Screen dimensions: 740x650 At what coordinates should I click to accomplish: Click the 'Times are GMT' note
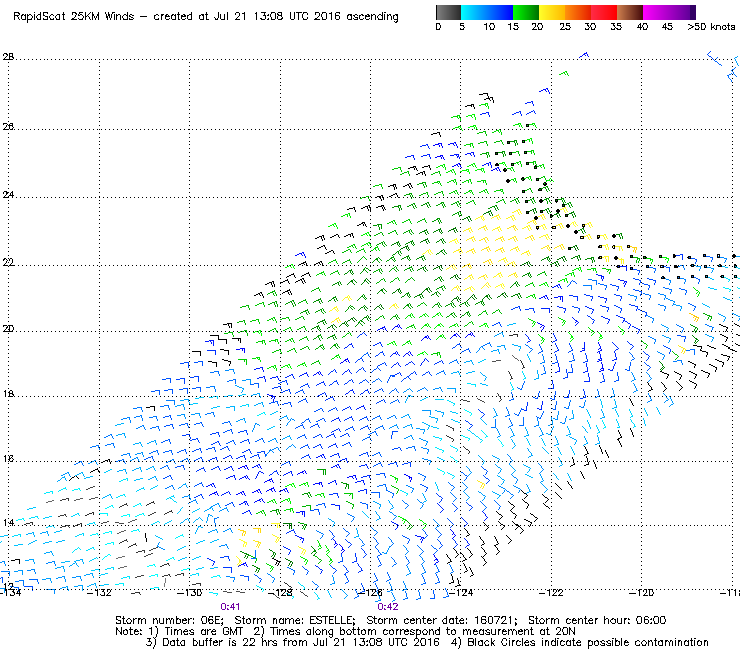click(x=203, y=632)
